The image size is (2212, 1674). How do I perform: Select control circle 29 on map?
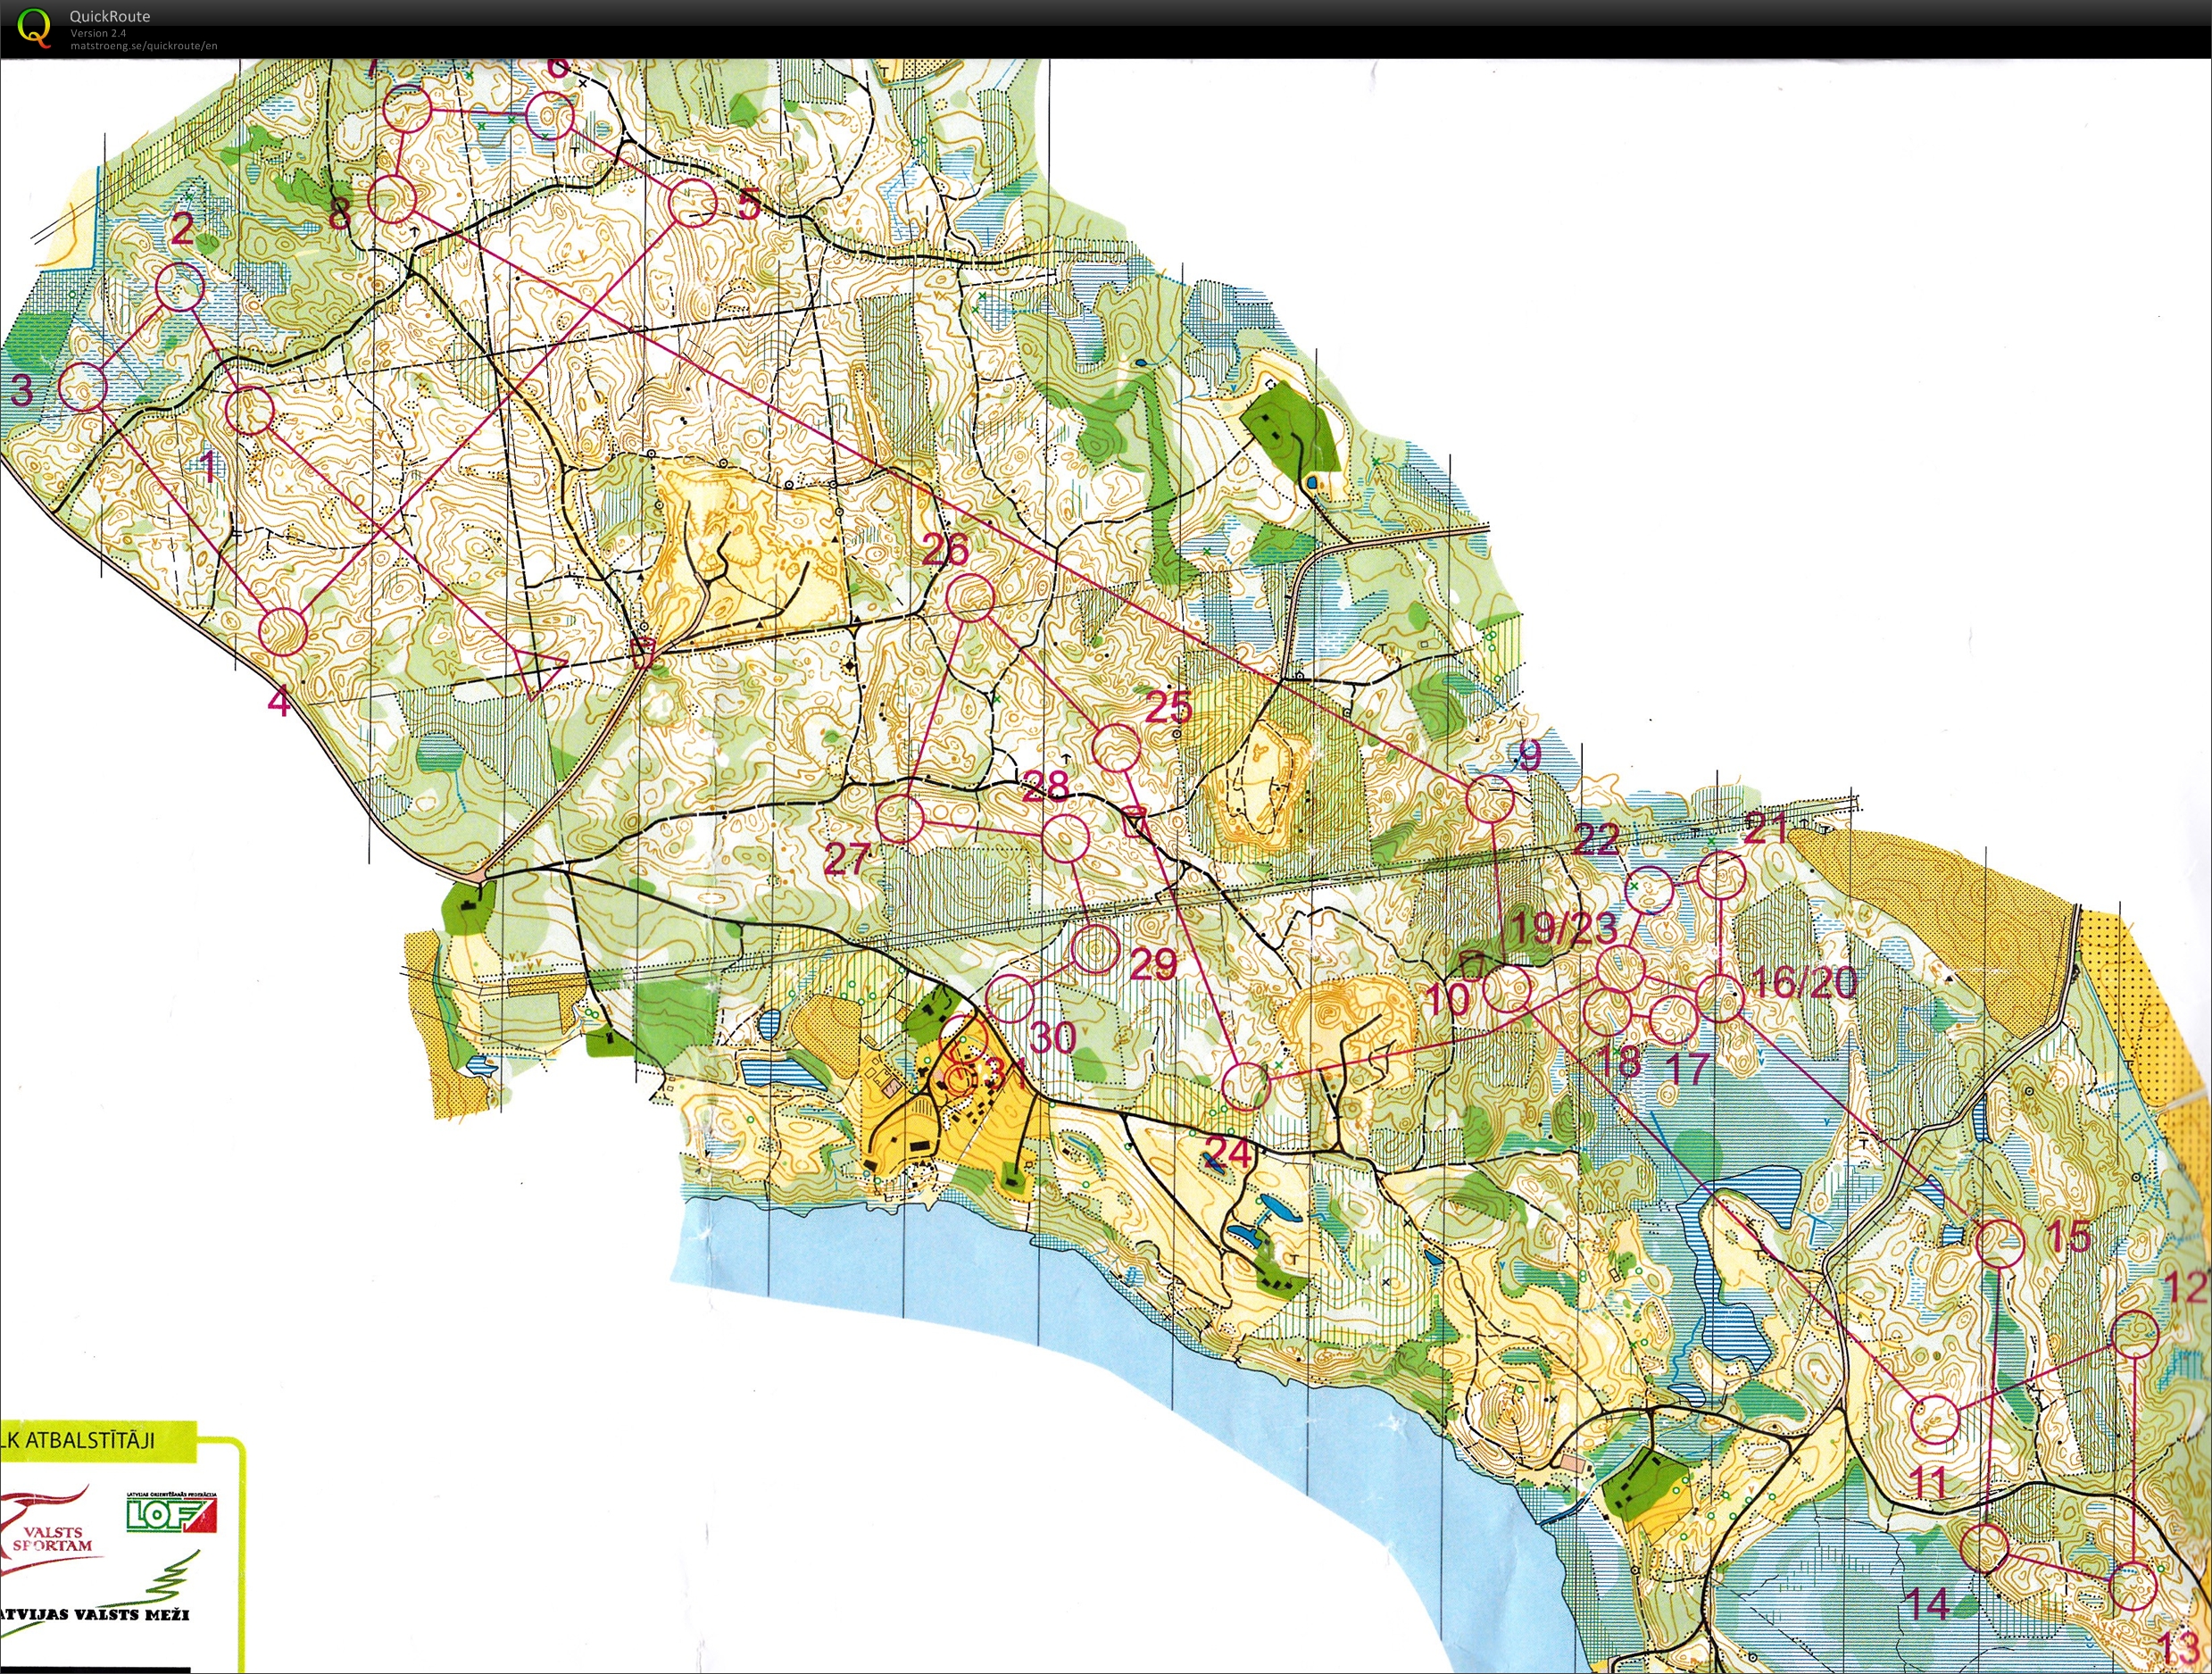tap(1095, 949)
